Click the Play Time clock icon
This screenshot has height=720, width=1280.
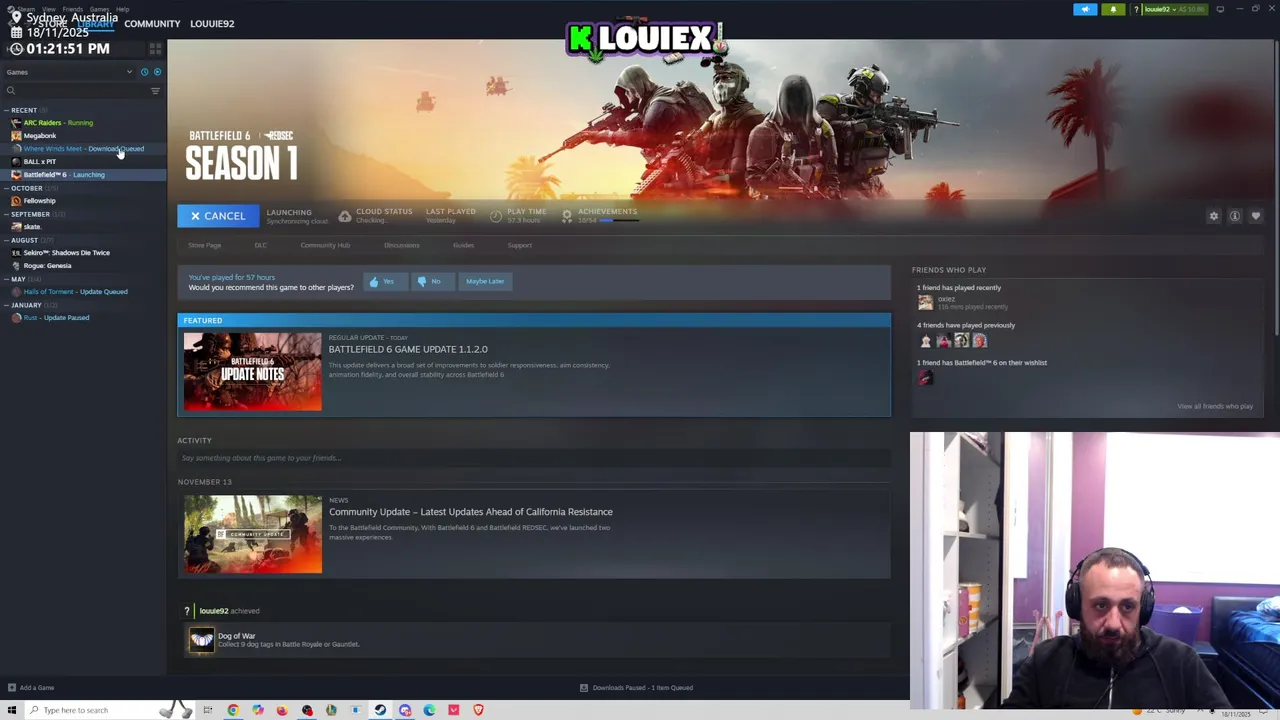pos(497,216)
